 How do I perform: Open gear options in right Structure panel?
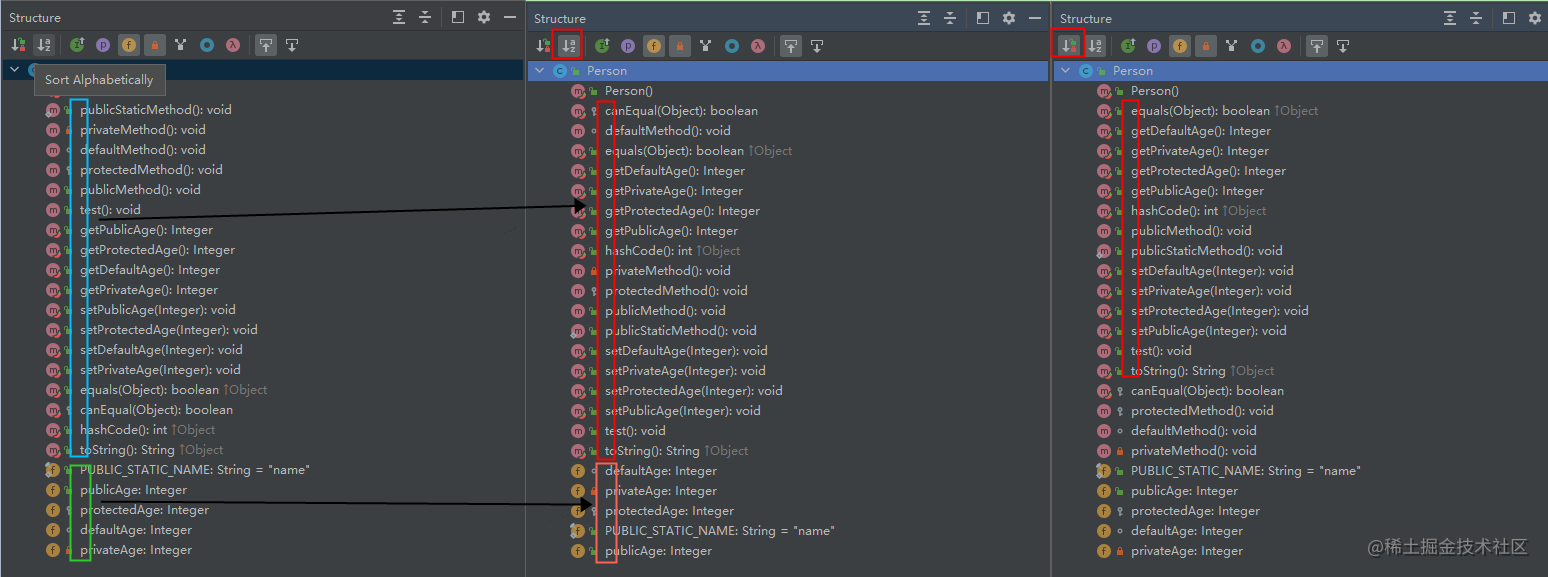pos(1535,18)
